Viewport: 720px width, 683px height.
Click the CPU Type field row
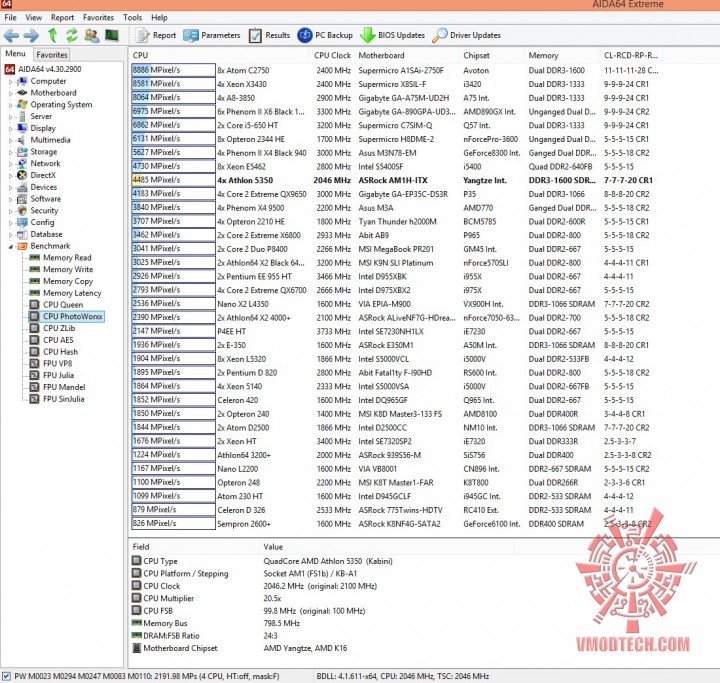pos(262,561)
